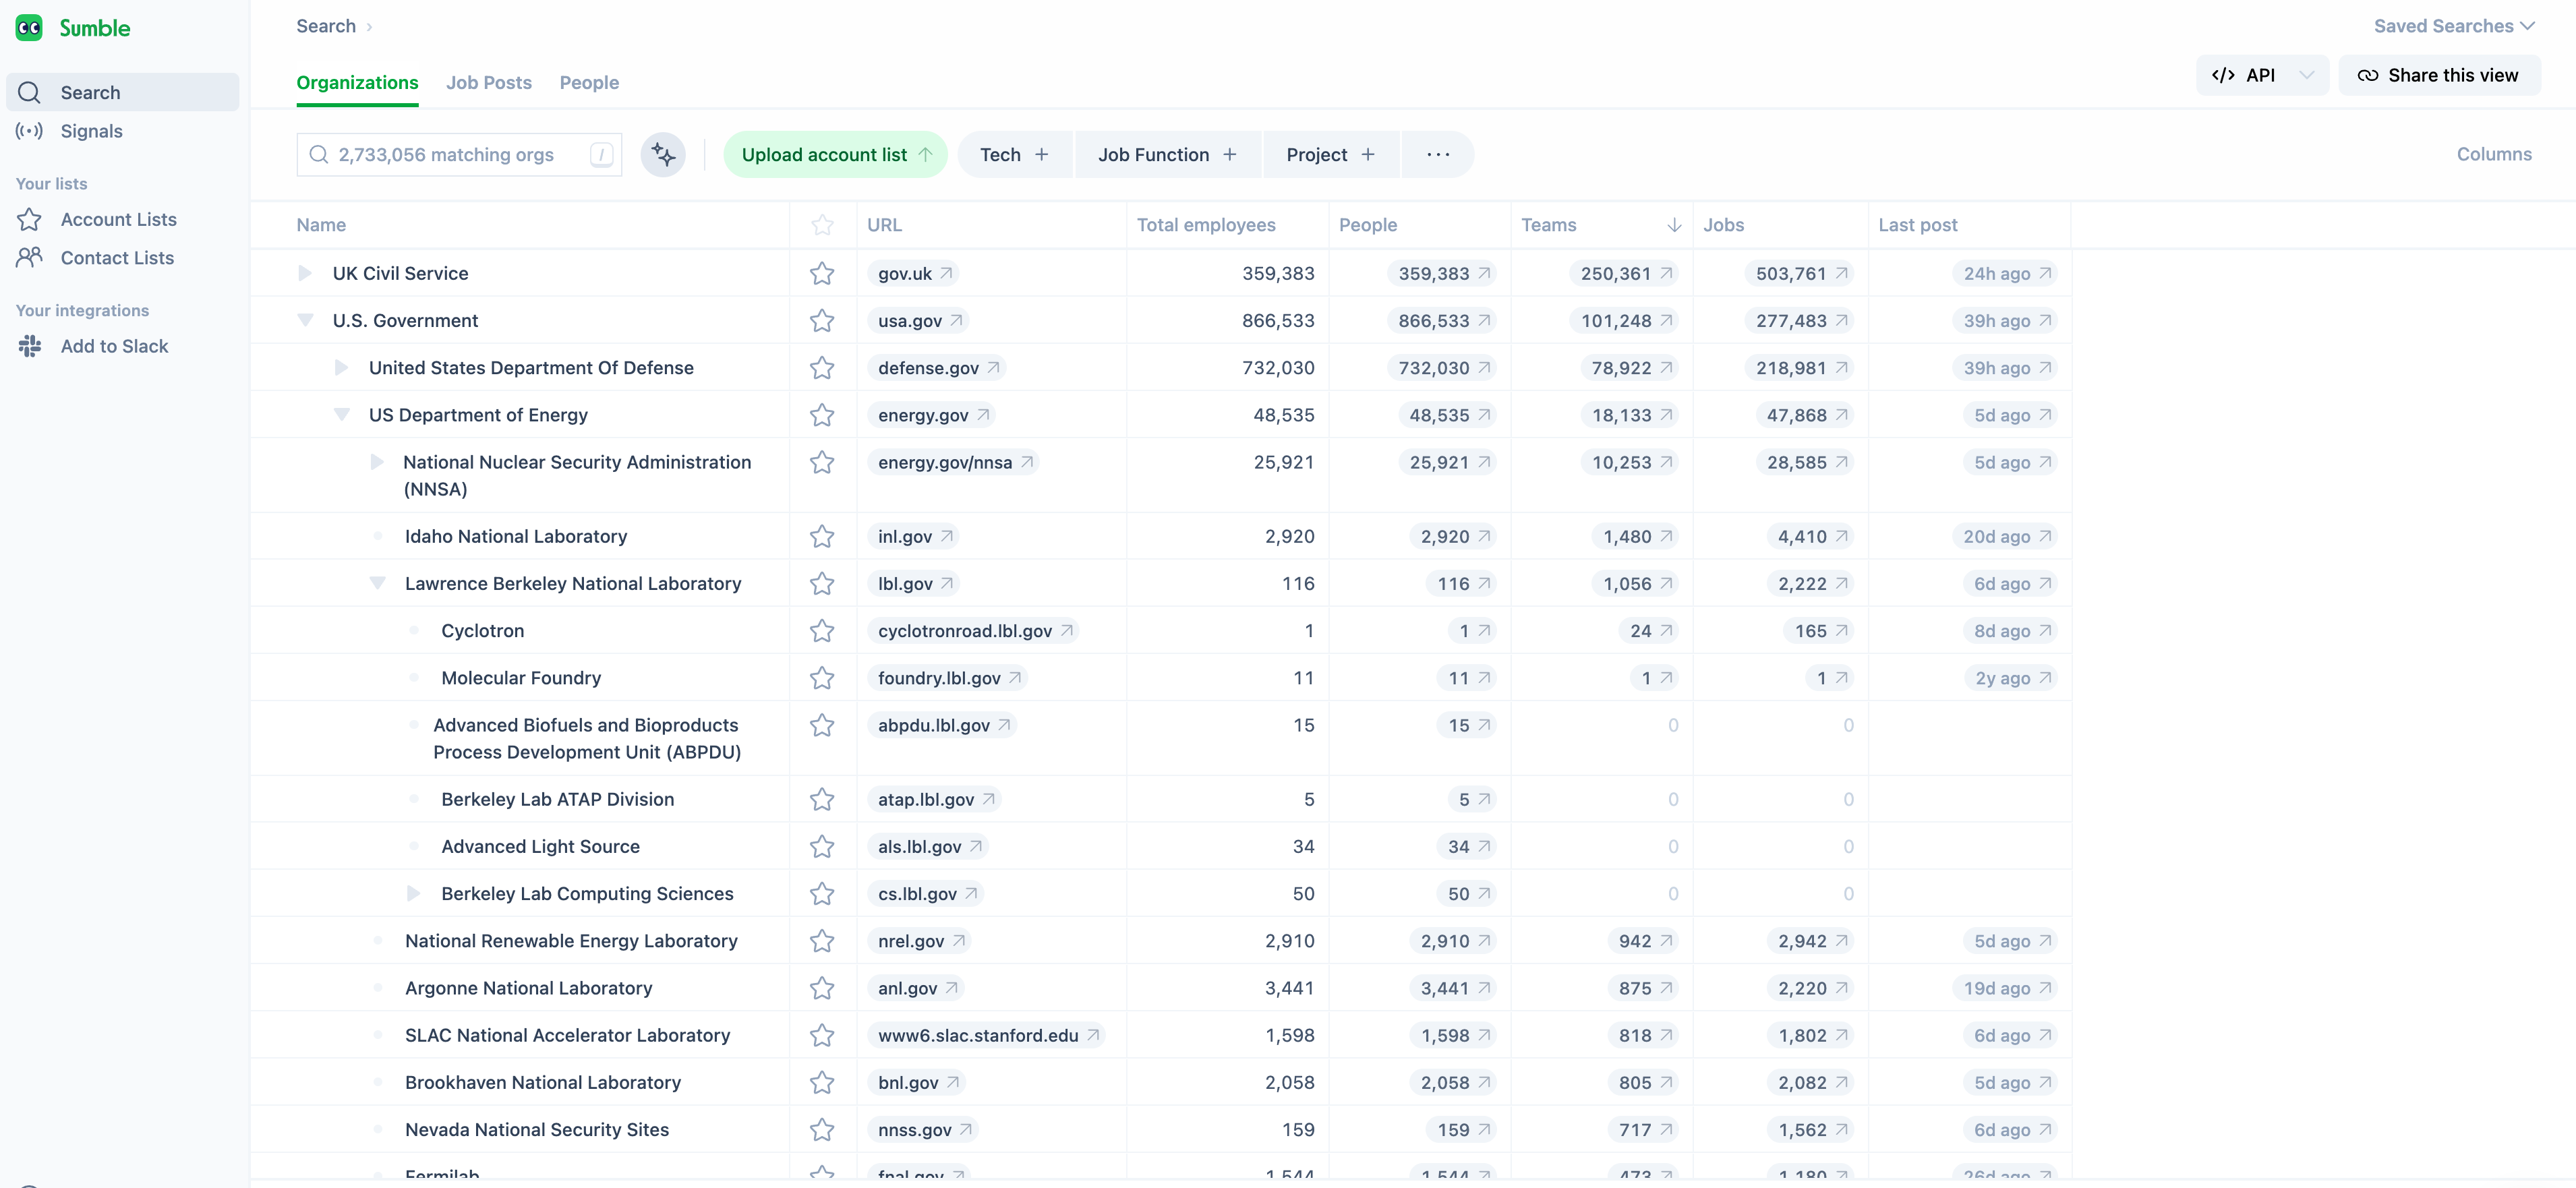The image size is (2576, 1188).
Task: Click the three-dots more filters button
Action: tap(1437, 155)
